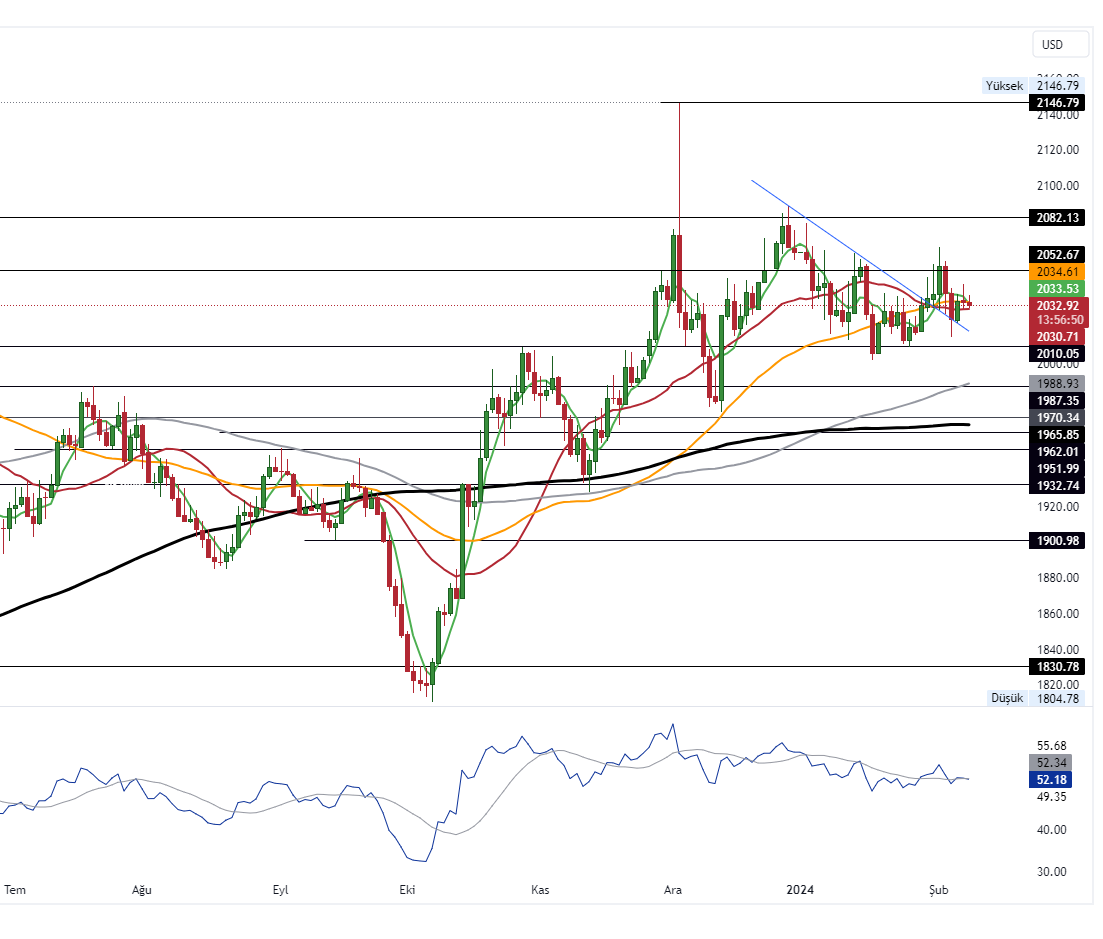Screen dimensions: 1103x939
Task: Click the red 2032.92 current price label
Action: pyautogui.click(x=1057, y=305)
